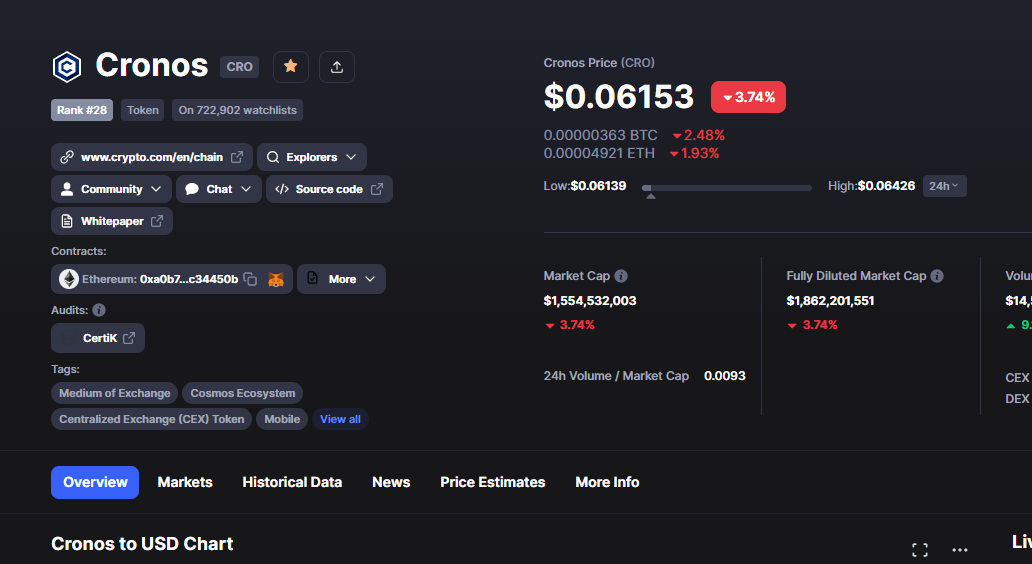Click the Token badge
Viewport: 1032px width, 564px height.
tap(143, 110)
